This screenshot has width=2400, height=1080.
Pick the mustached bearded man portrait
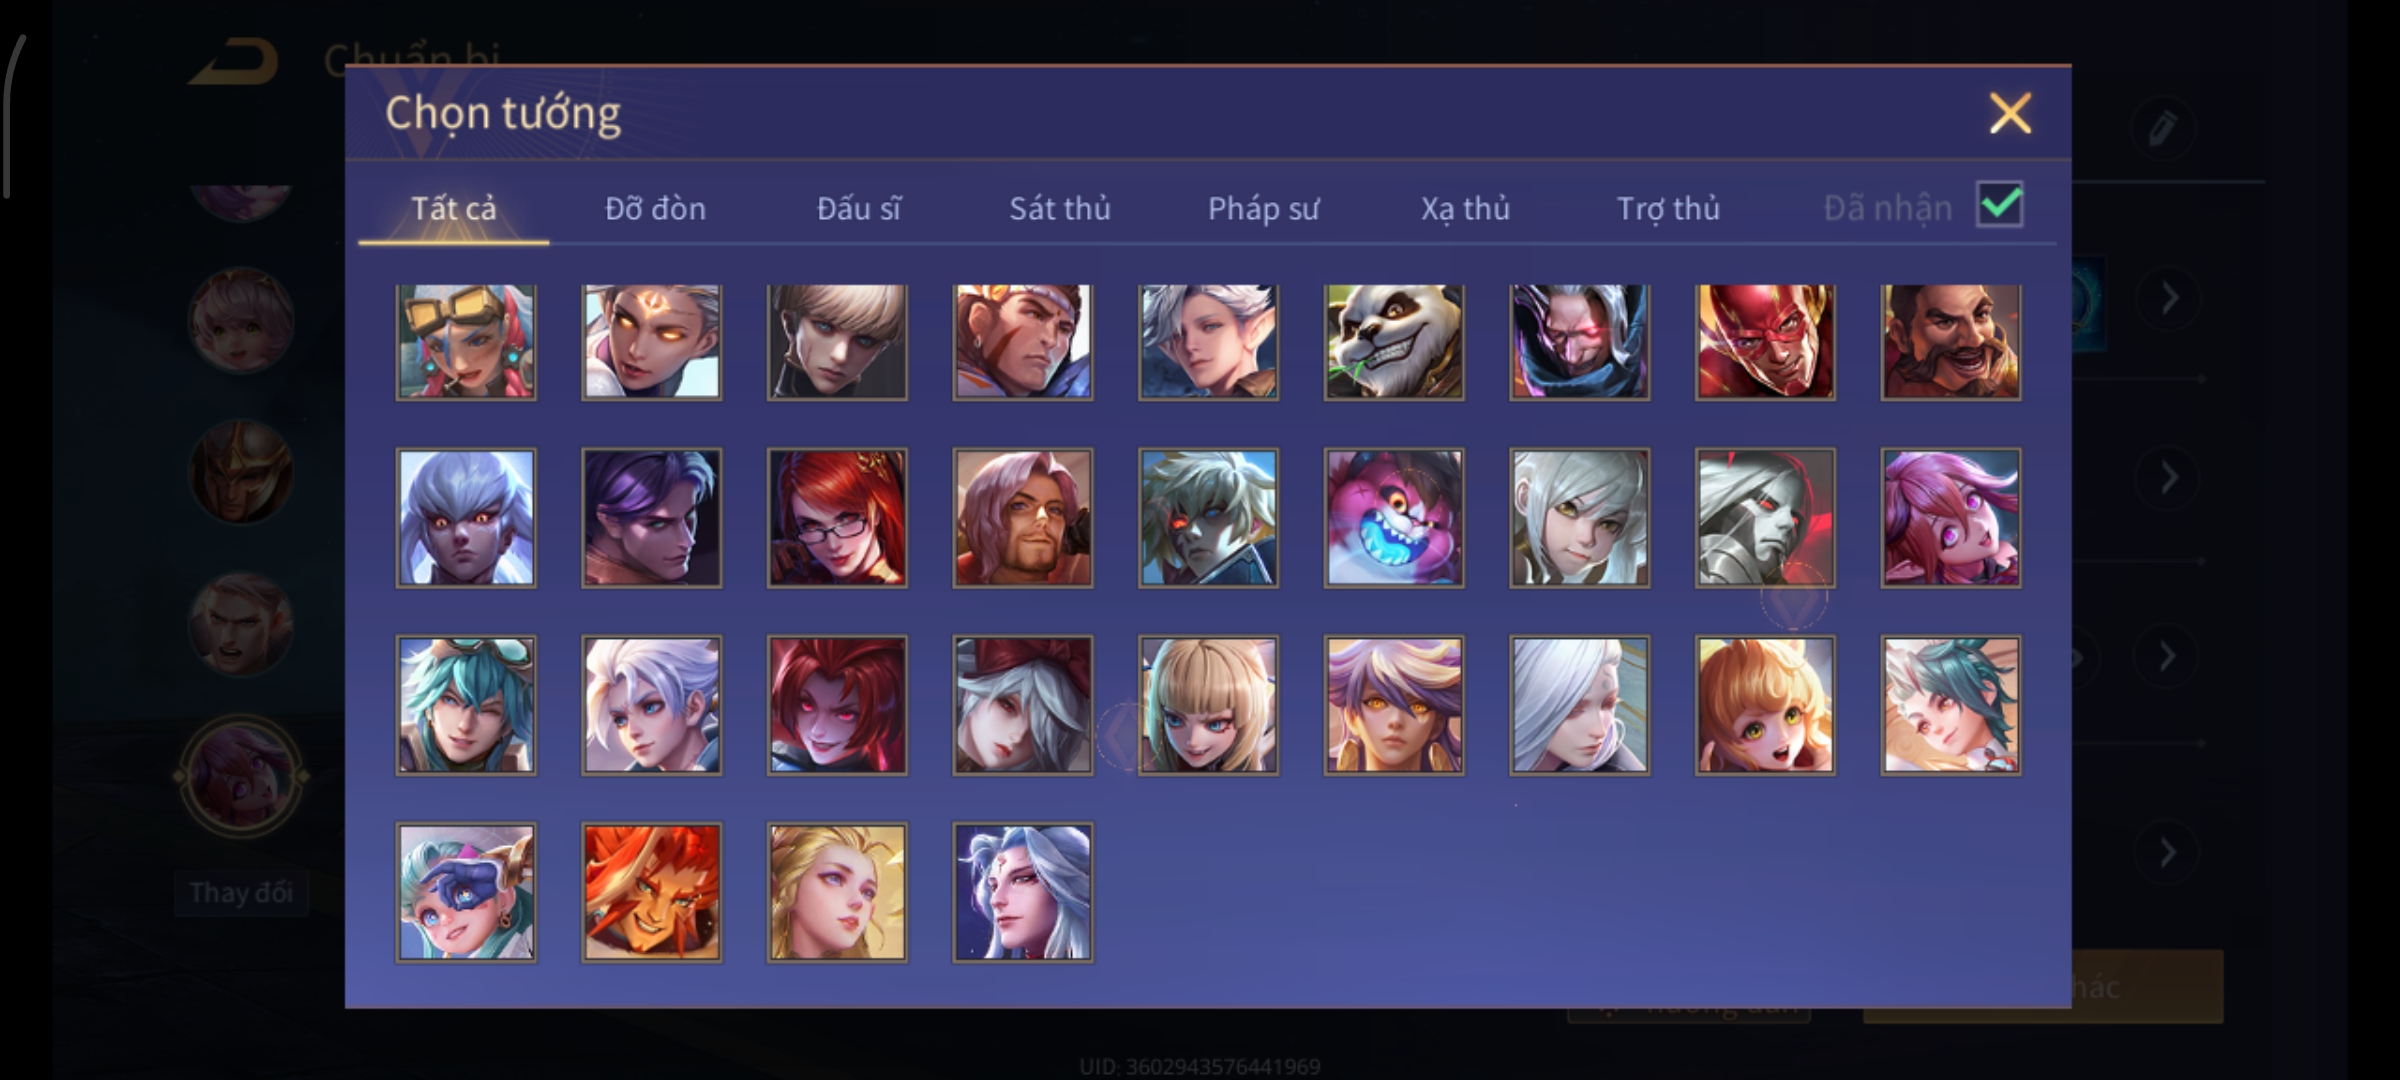(1951, 342)
